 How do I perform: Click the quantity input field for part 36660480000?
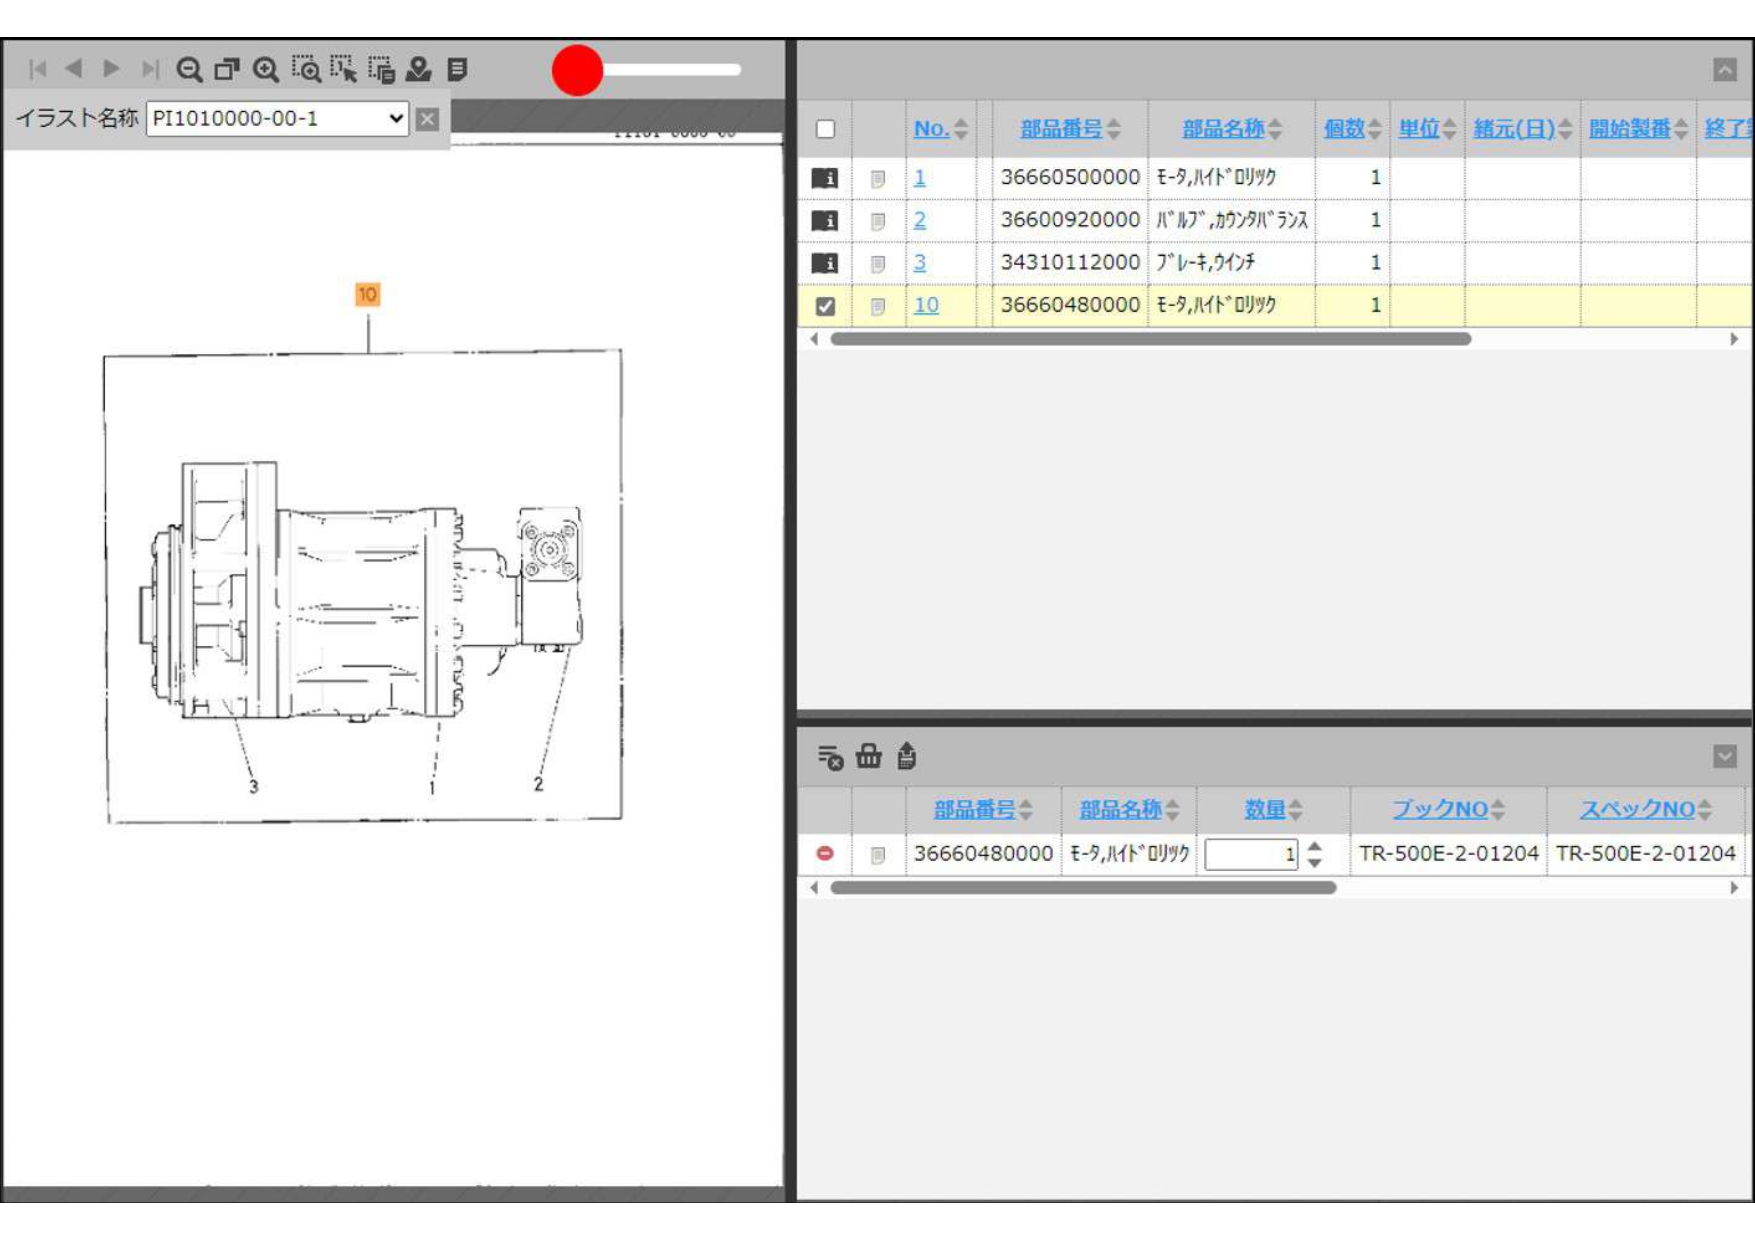1249,854
